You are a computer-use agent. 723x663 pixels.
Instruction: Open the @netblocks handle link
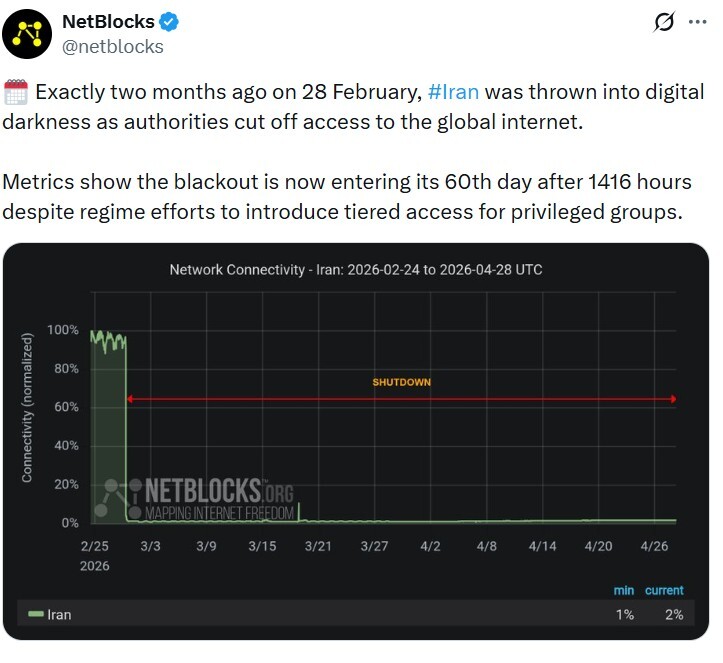click(113, 46)
